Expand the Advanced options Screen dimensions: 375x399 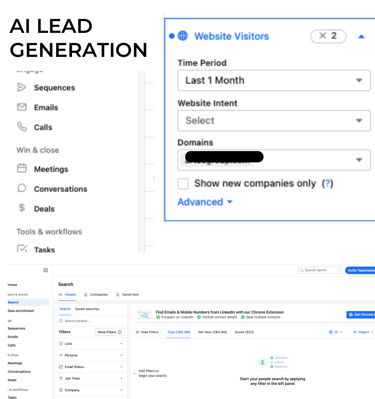pos(205,202)
